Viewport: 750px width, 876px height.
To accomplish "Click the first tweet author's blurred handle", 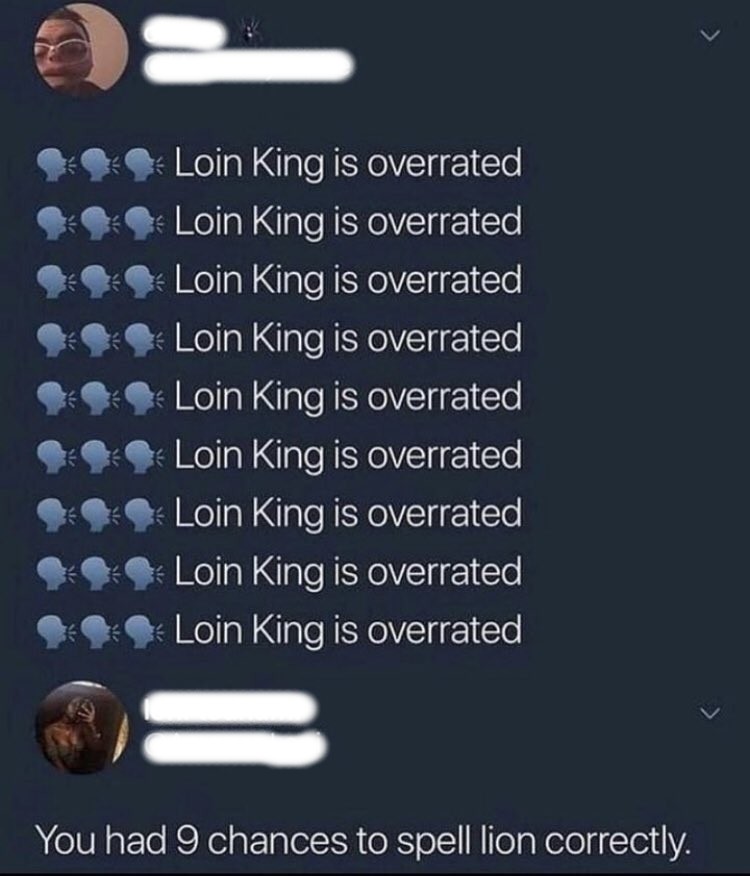I will 248,68.
